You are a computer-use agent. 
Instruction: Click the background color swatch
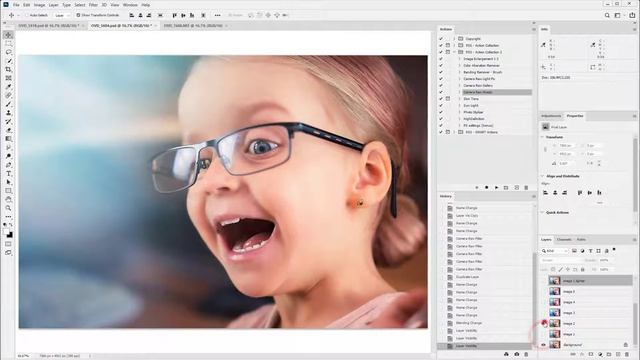(x=10, y=236)
